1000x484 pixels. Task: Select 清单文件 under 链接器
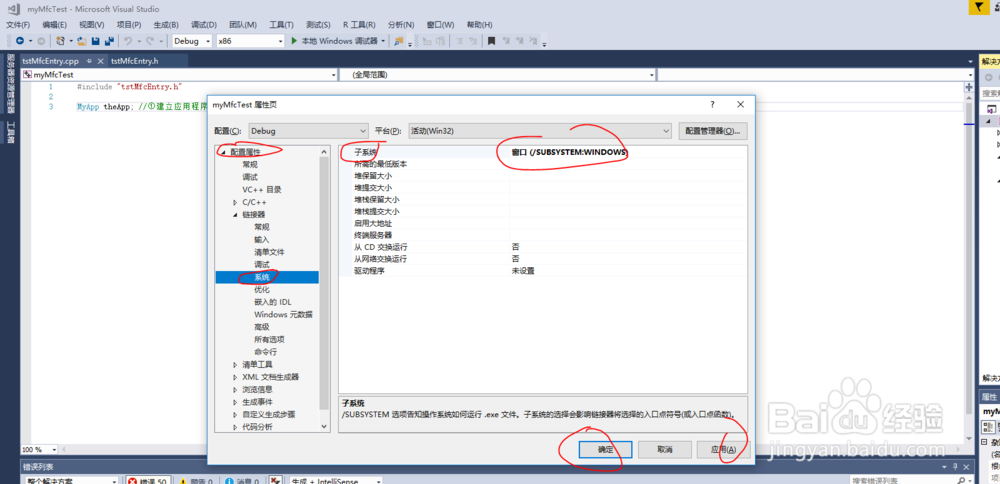tap(269, 252)
